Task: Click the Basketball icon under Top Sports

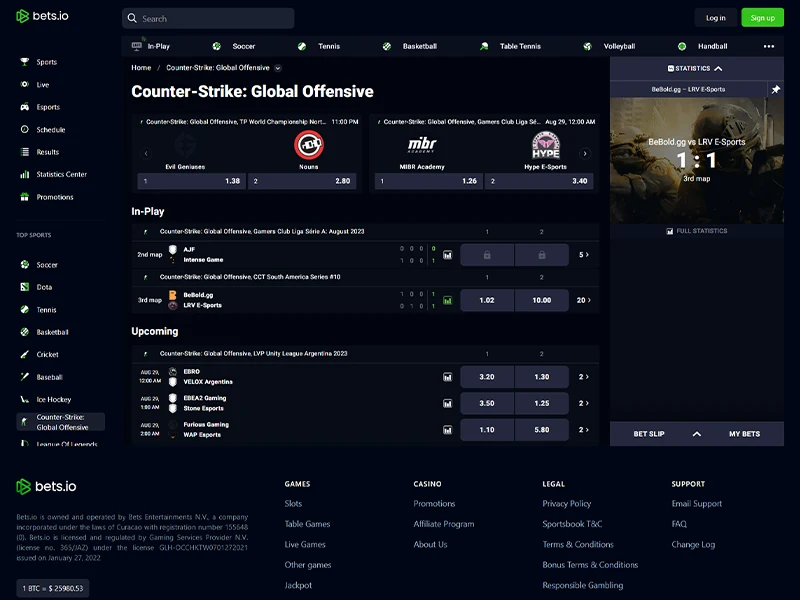Action: [x=24, y=332]
